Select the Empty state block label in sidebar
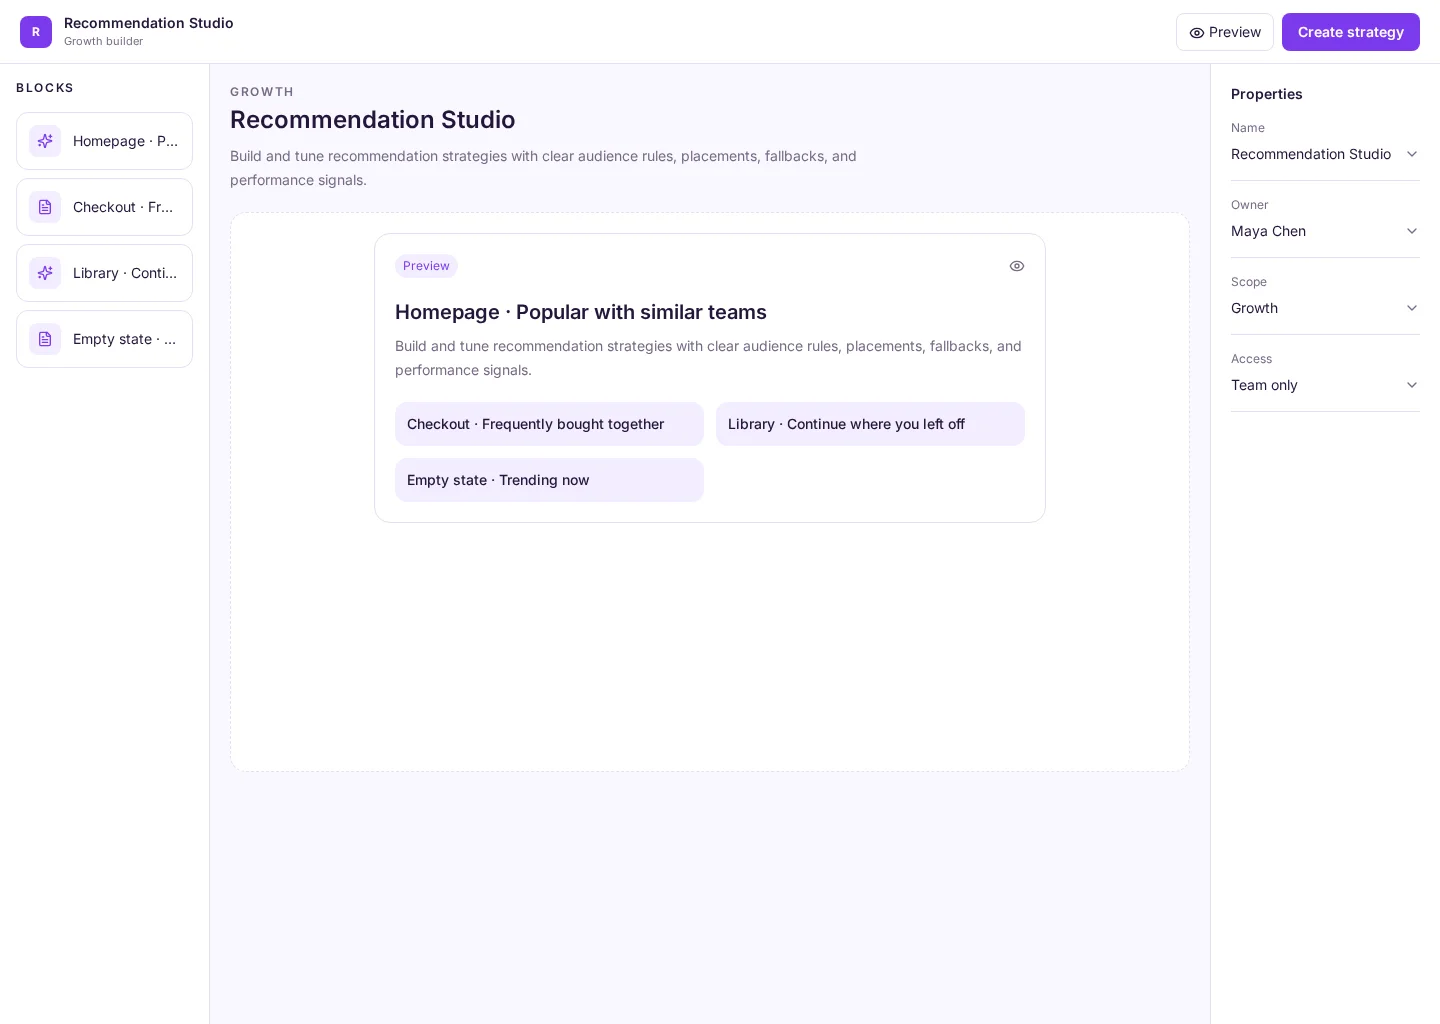Screen dimensions: 1440x1024 [x=126, y=339]
